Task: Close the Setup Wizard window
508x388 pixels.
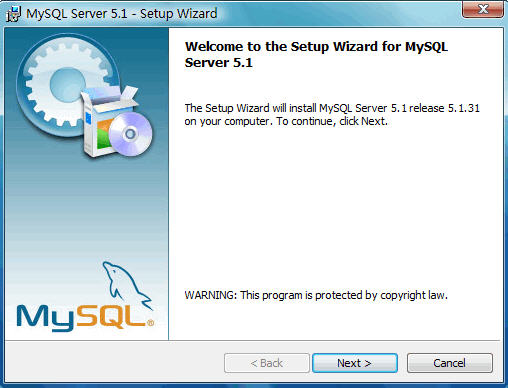Action: [483, 9]
